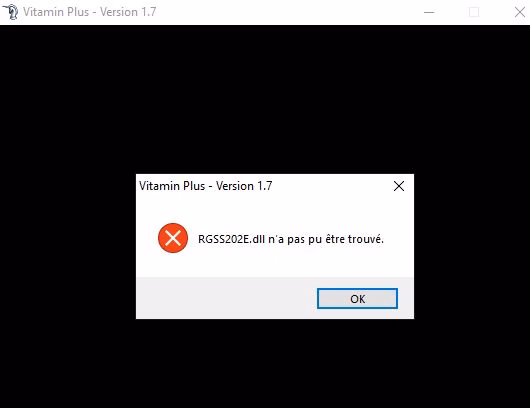Close the Vitamin Plus main window
This screenshot has height=408, width=530.
pos(519,13)
